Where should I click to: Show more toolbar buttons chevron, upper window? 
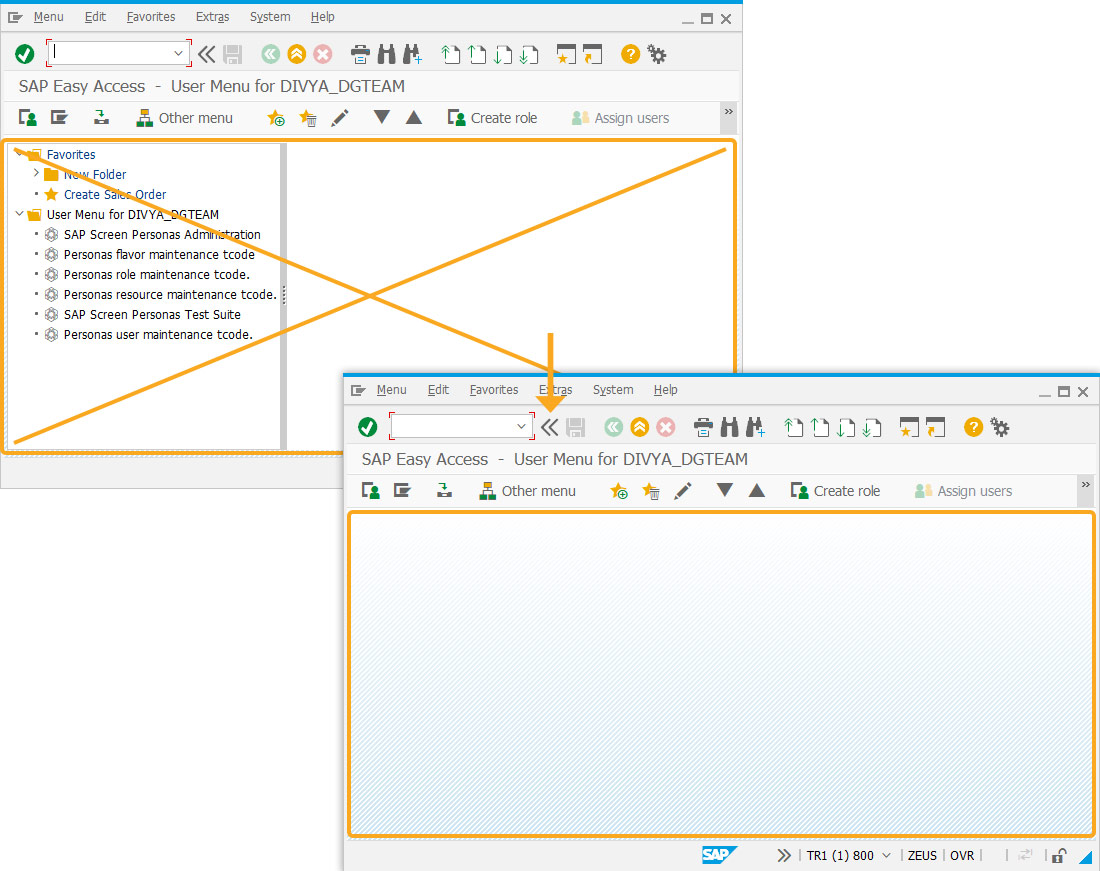(729, 112)
